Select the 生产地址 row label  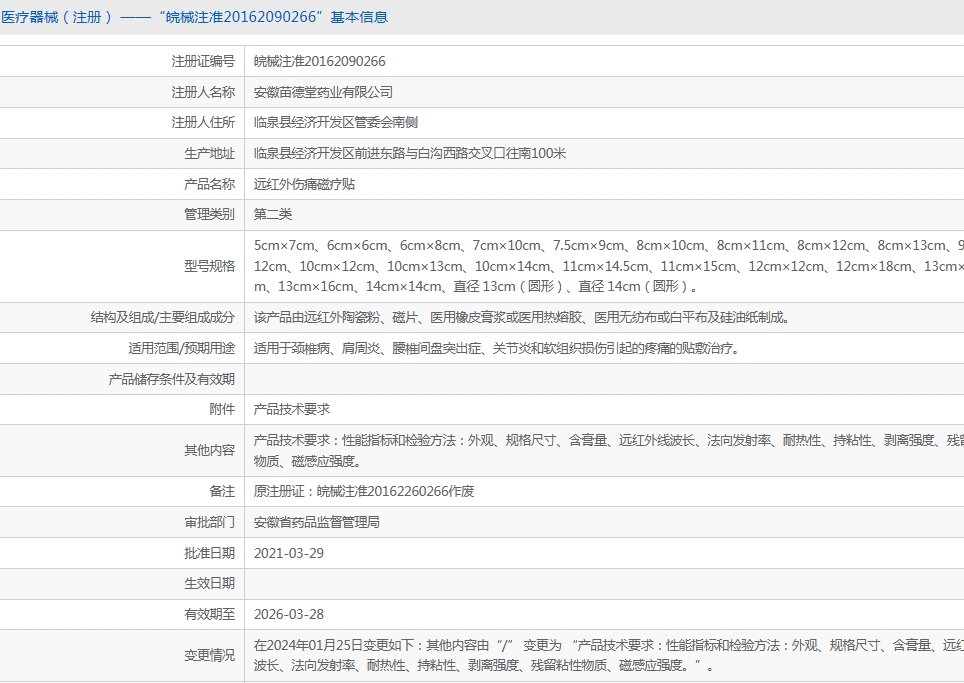tap(209, 153)
